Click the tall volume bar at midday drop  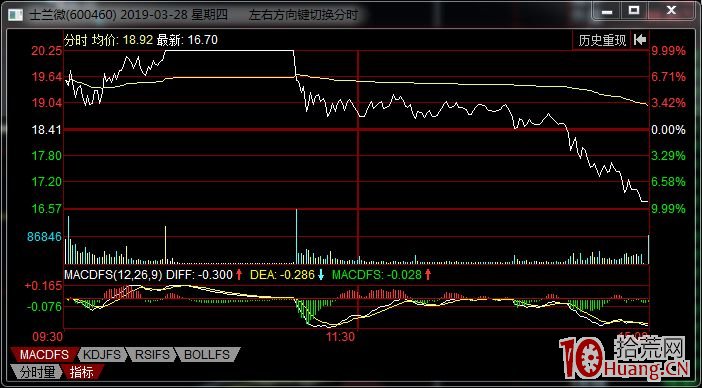coord(296,236)
